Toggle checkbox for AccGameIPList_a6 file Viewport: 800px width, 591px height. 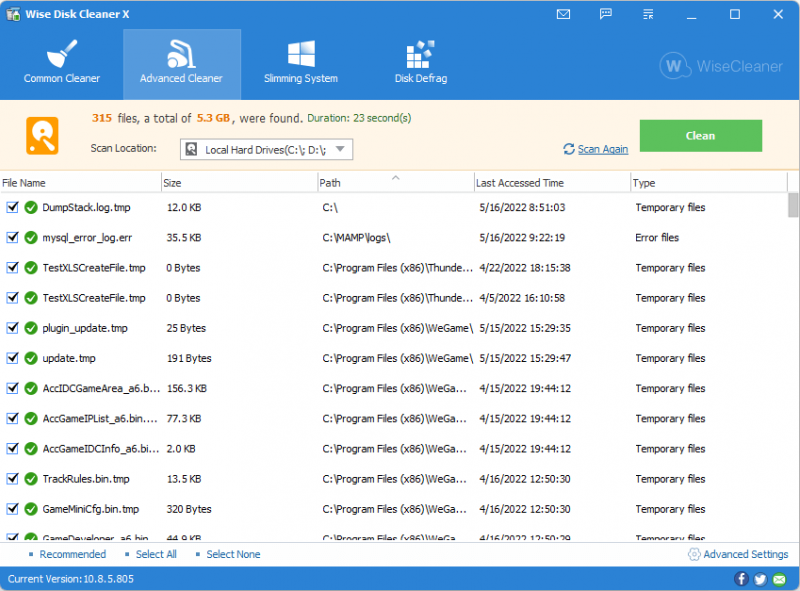(x=13, y=418)
